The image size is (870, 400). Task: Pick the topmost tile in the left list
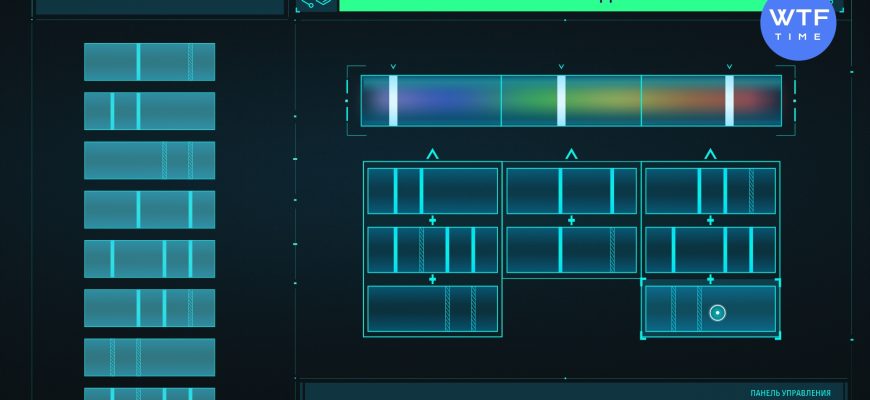click(x=149, y=62)
